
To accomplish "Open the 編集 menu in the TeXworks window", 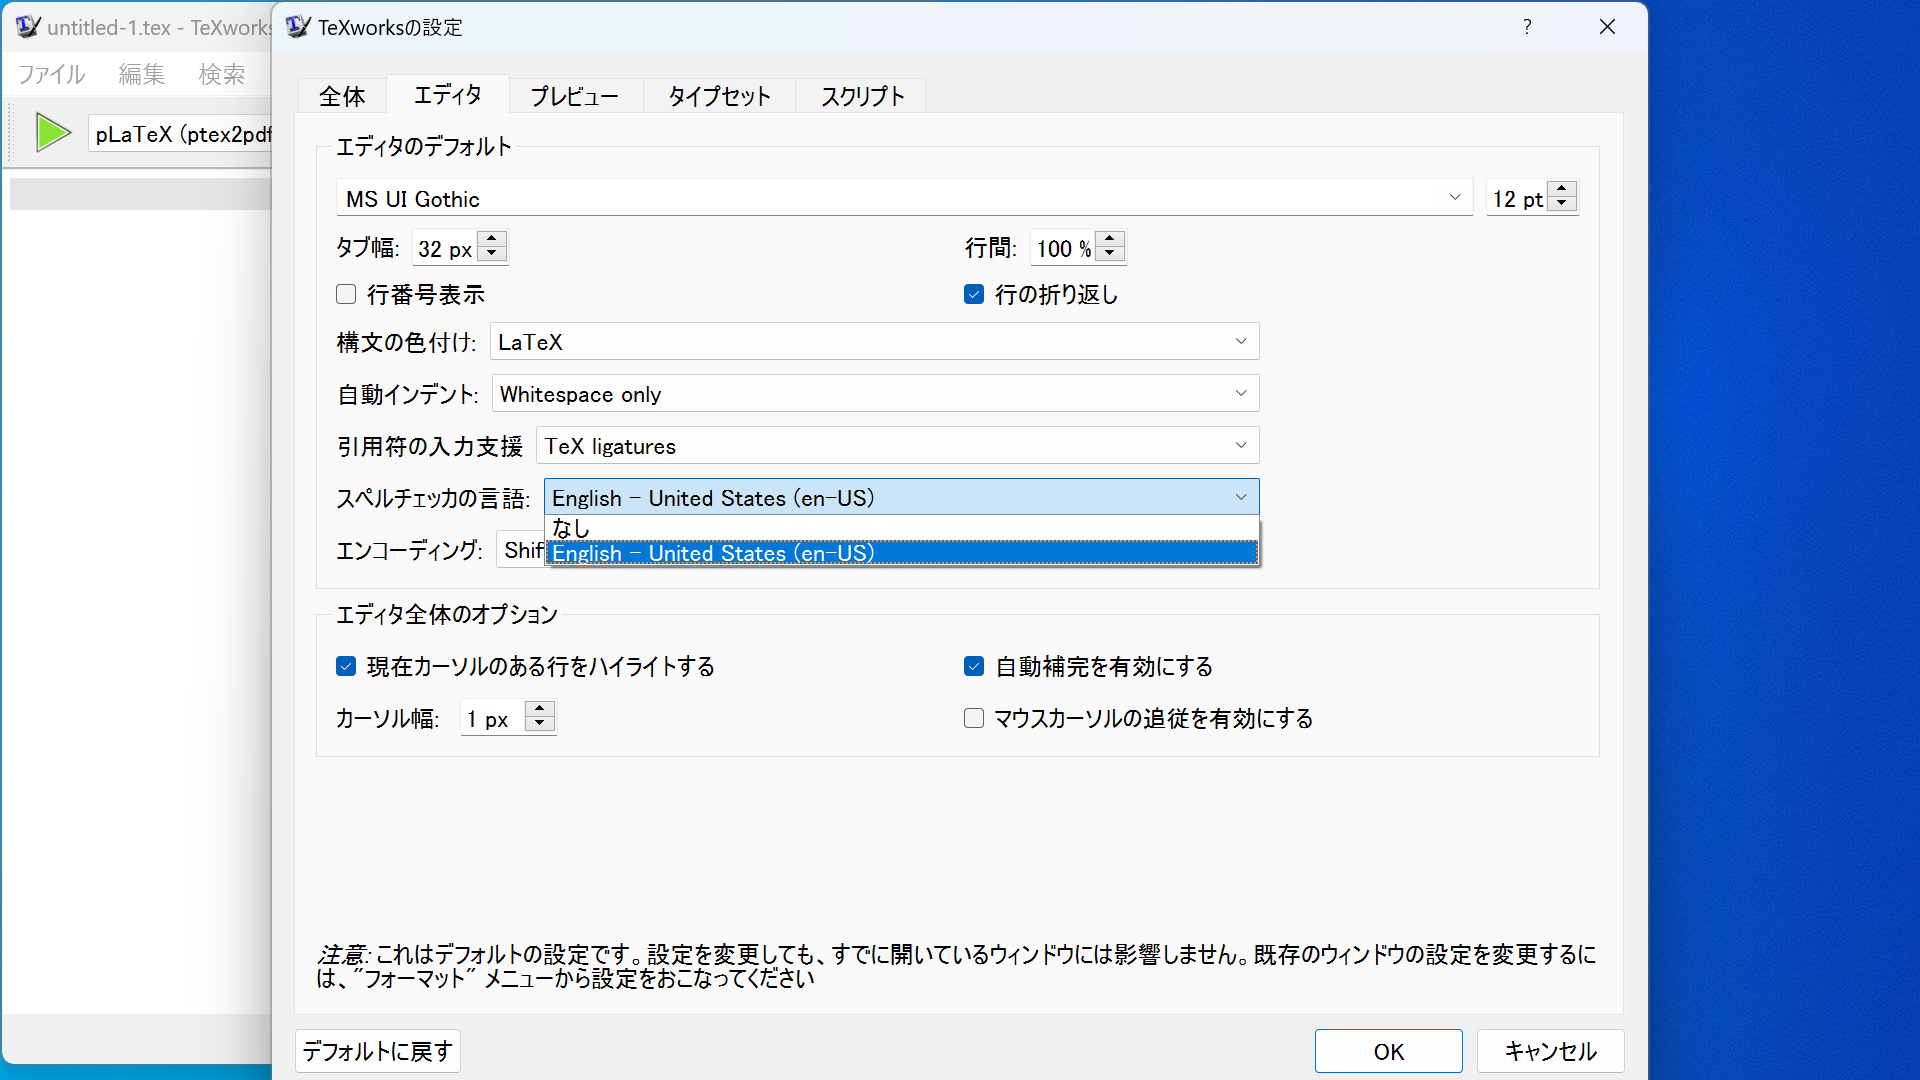I will tap(141, 74).
